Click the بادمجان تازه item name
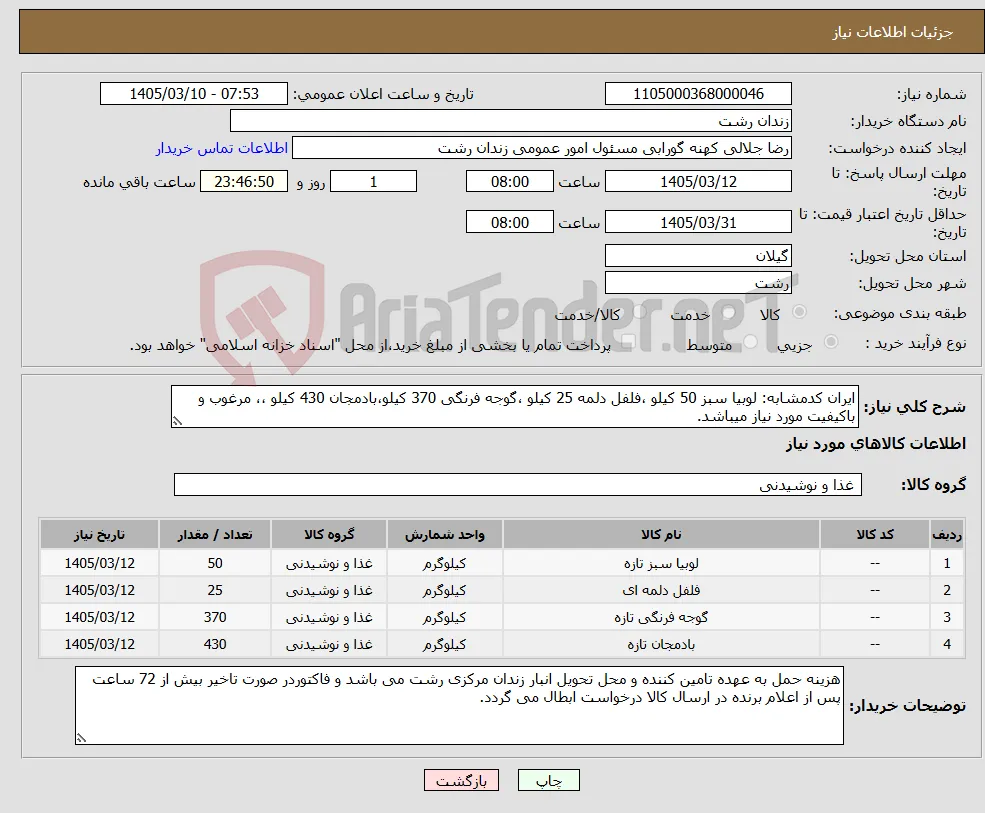The image size is (985, 813). [661, 645]
